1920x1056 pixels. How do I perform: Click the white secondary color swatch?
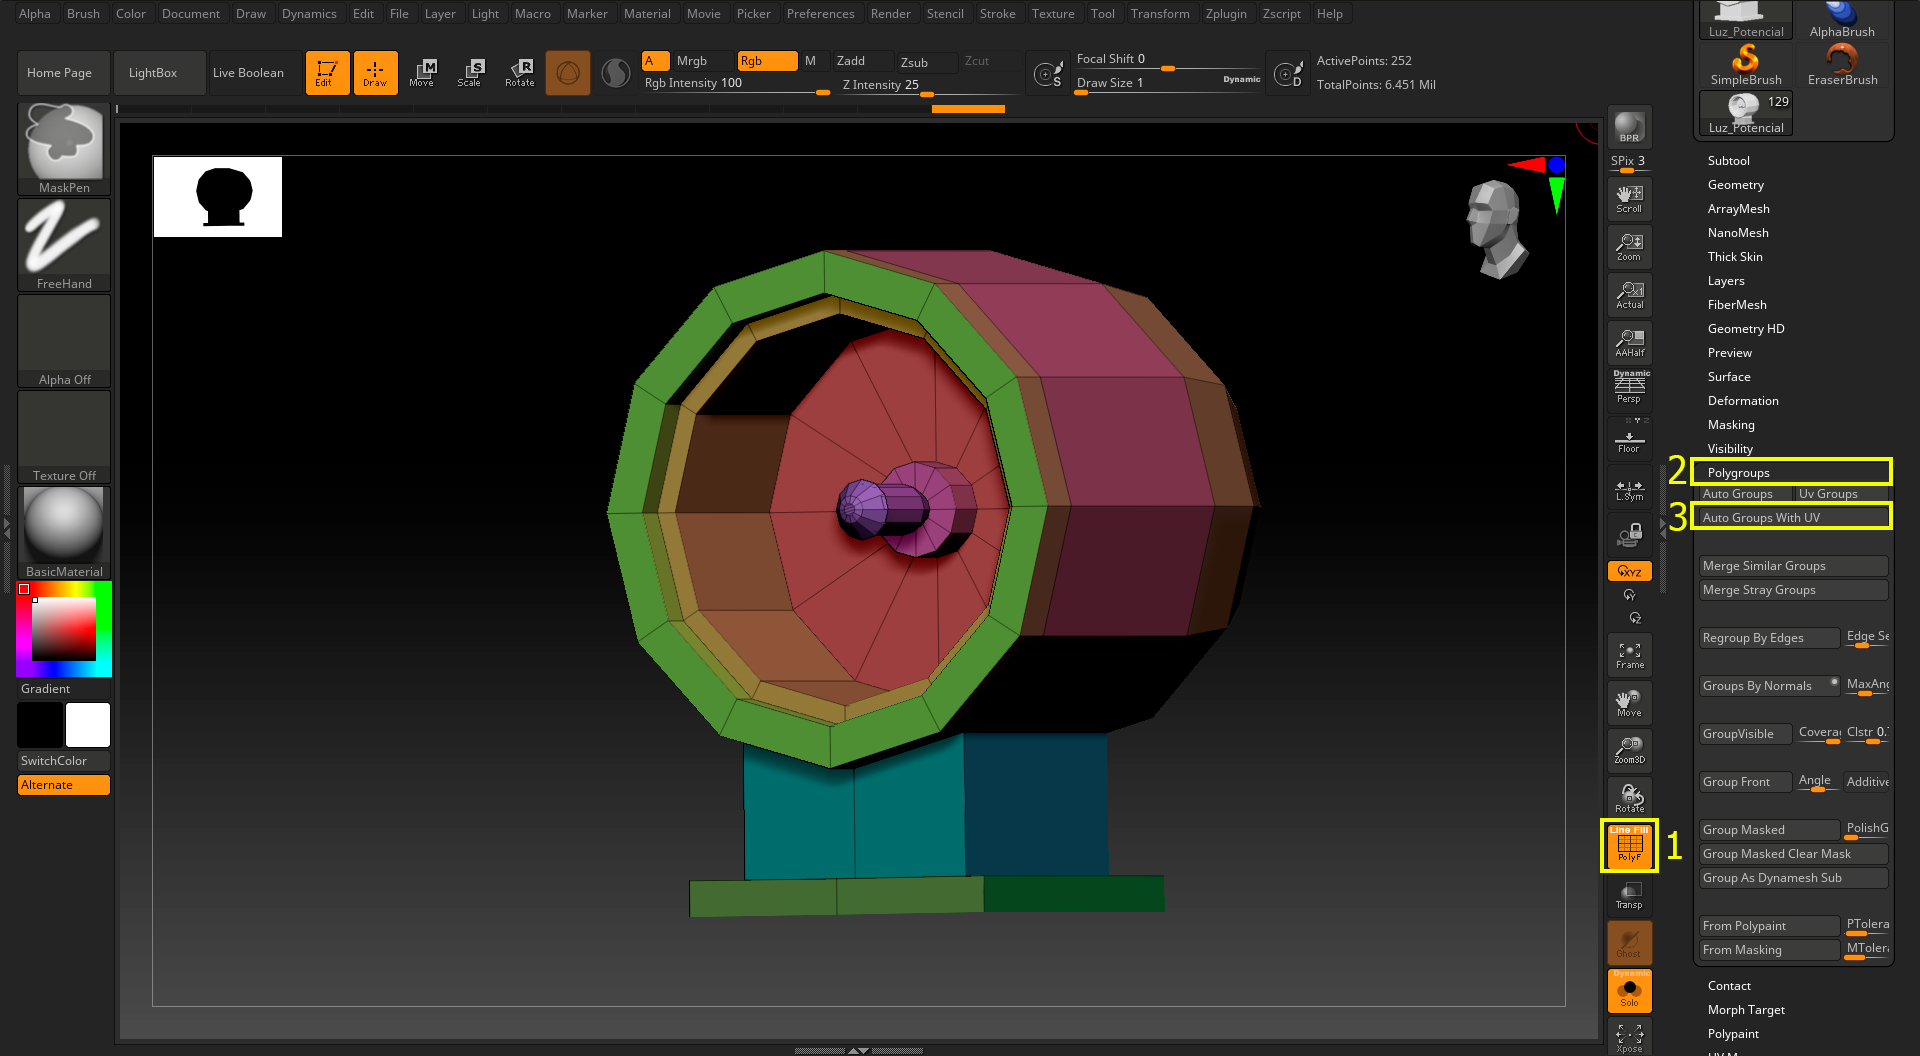(88, 725)
